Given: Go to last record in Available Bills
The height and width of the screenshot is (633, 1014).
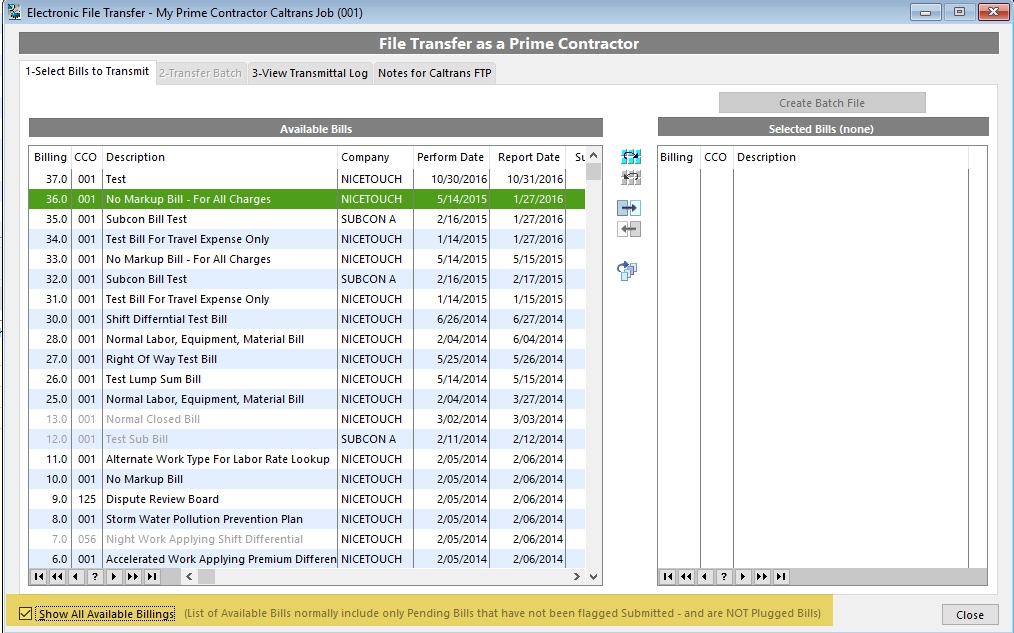Looking at the screenshot, I should [x=151, y=577].
